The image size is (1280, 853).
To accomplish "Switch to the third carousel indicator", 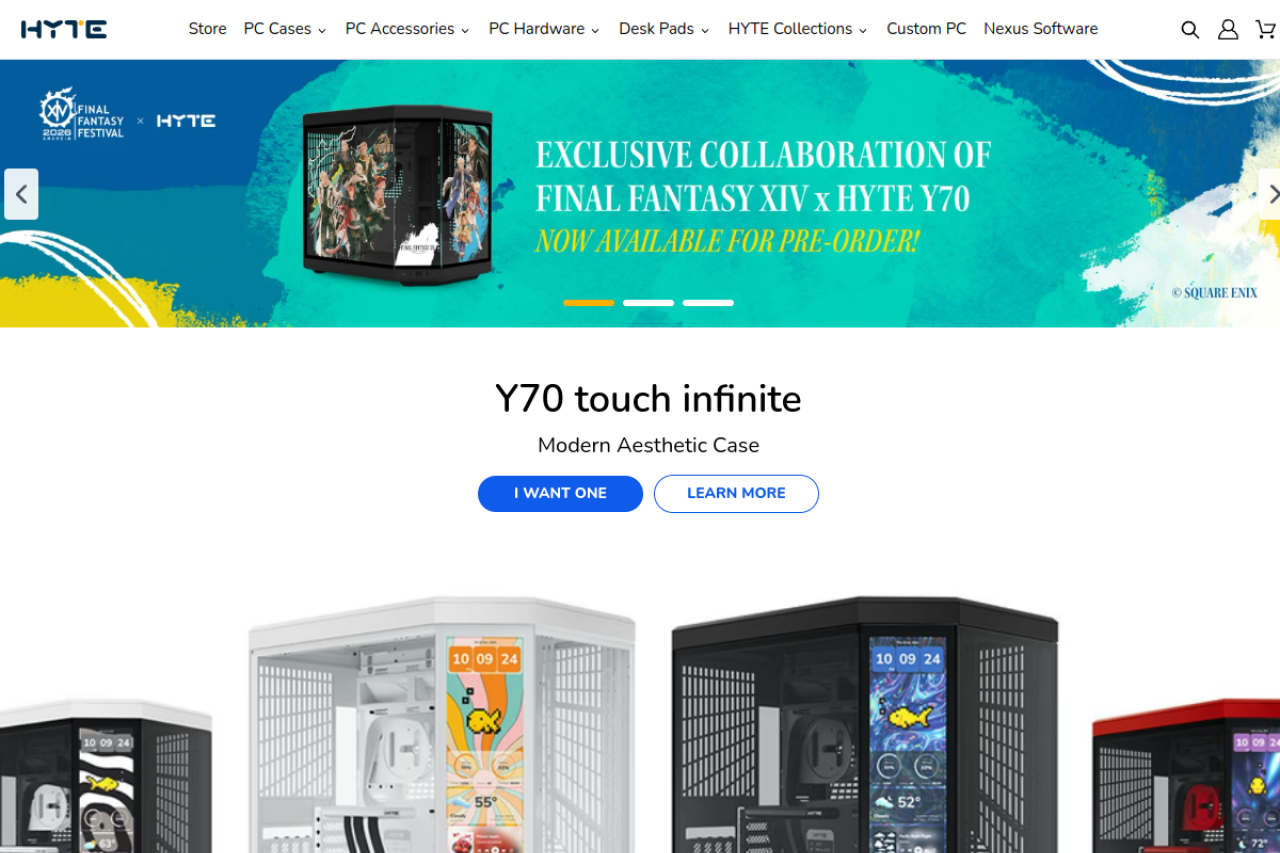I will (708, 303).
